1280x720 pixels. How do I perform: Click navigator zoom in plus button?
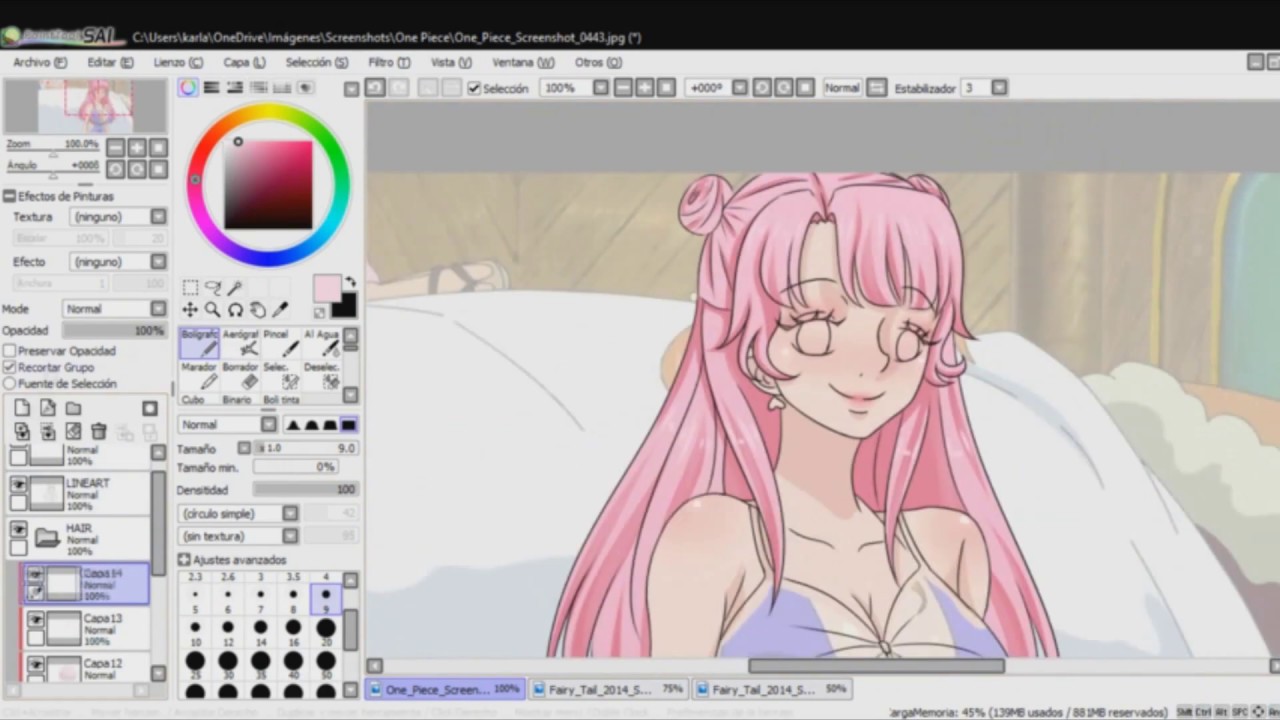point(138,148)
